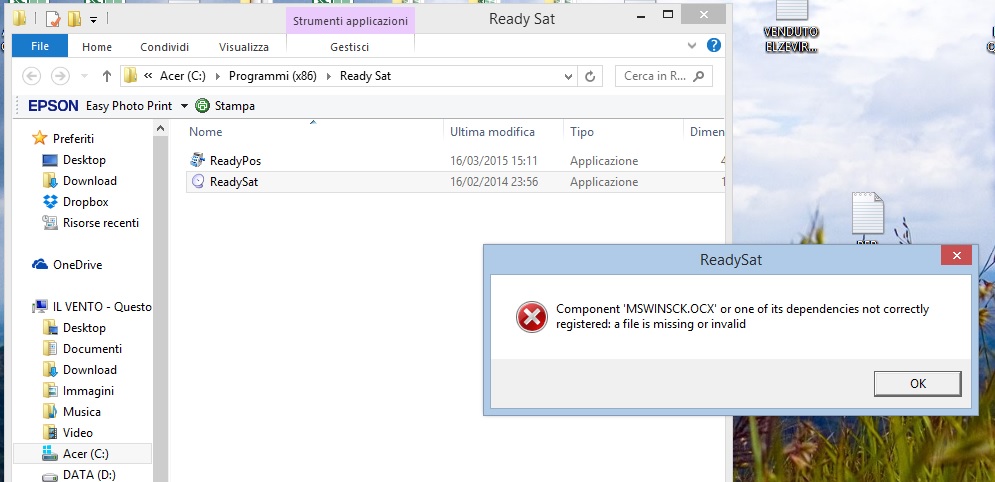Click the EPSON Easy Photo Print label
This screenshot has width=995, height=482.
pyautogui.click(x=100, y=106)
